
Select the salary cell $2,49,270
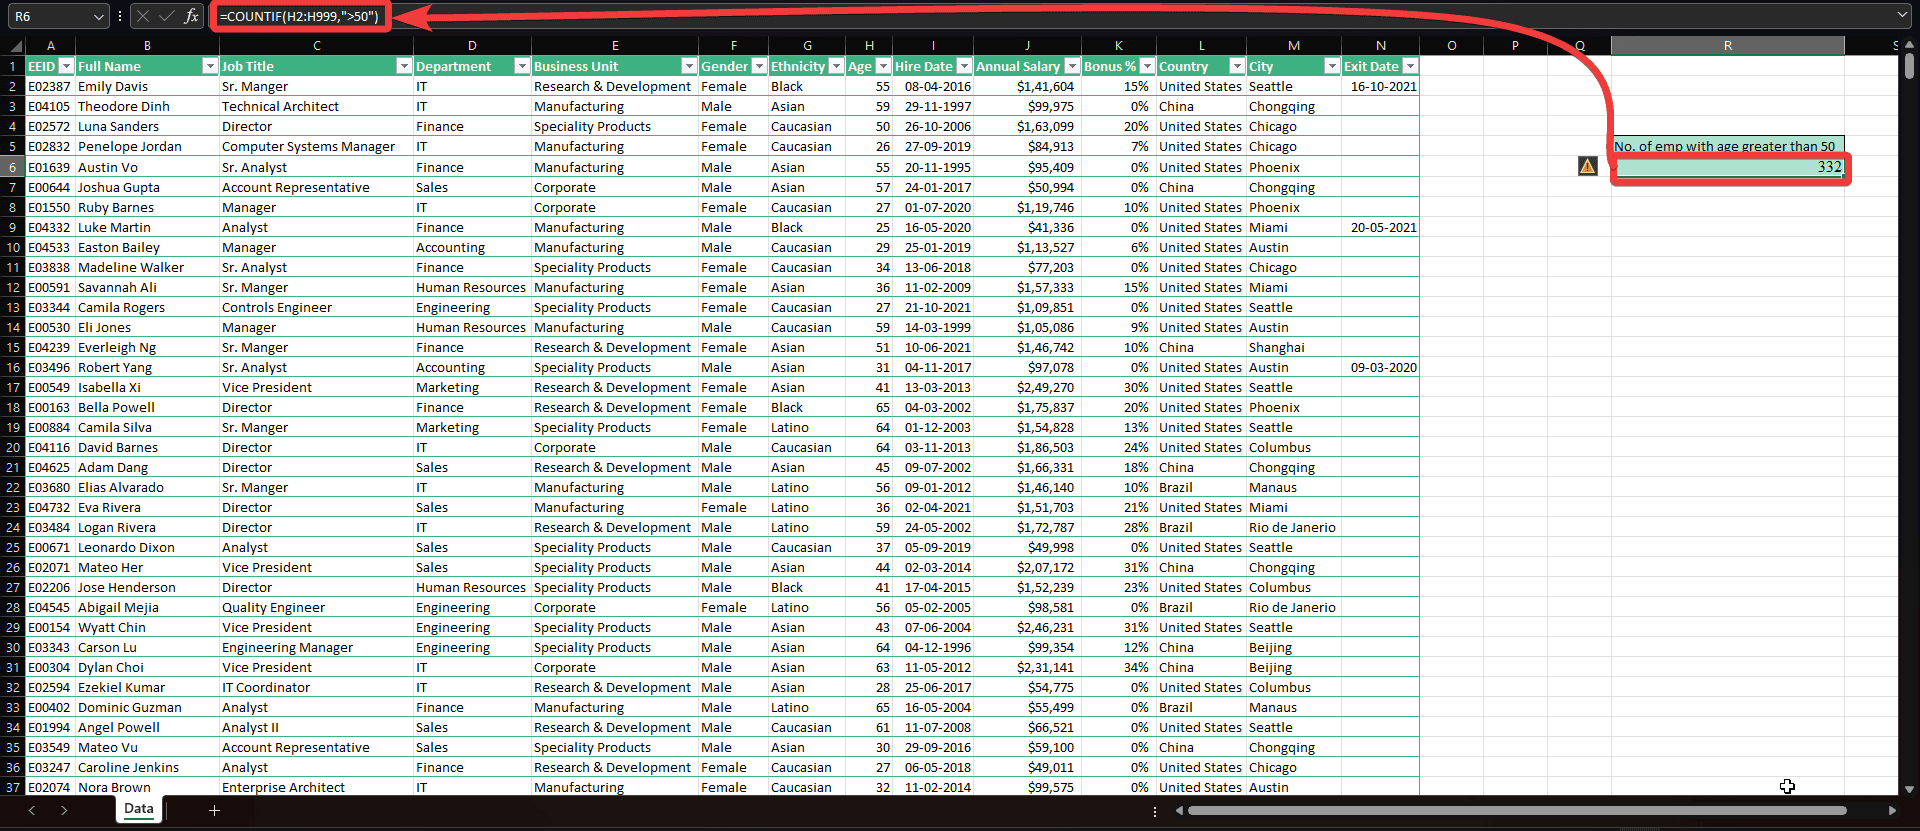[x=1027, y=387]
